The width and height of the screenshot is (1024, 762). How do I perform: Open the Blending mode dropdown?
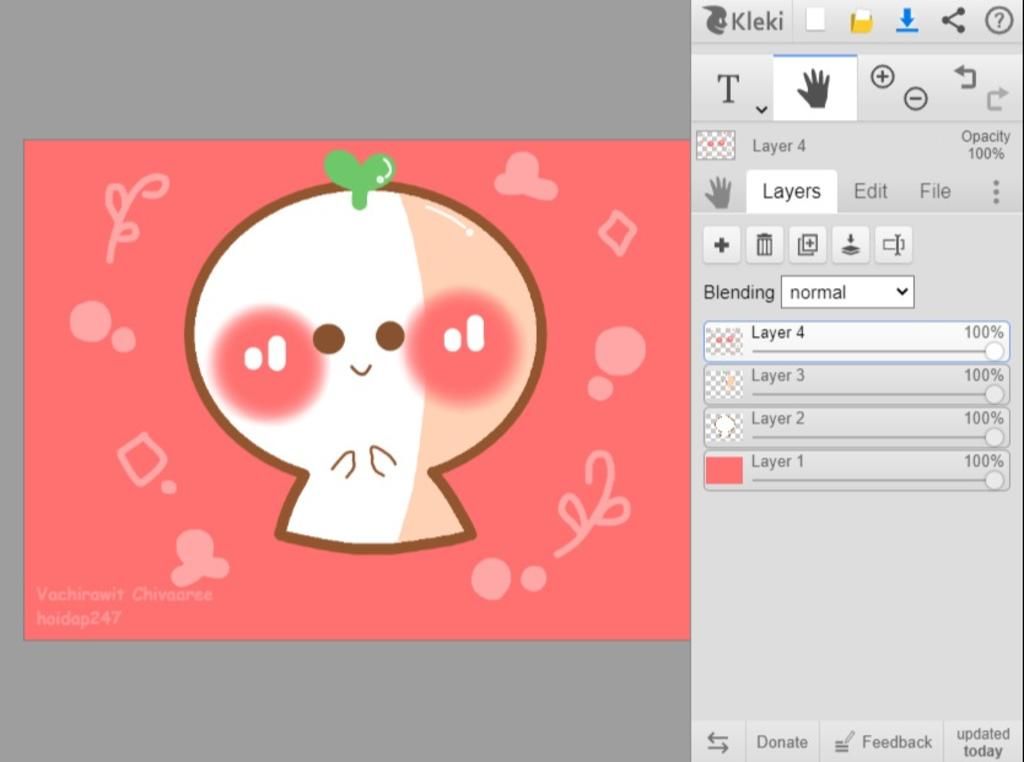(x=848, y=292)
